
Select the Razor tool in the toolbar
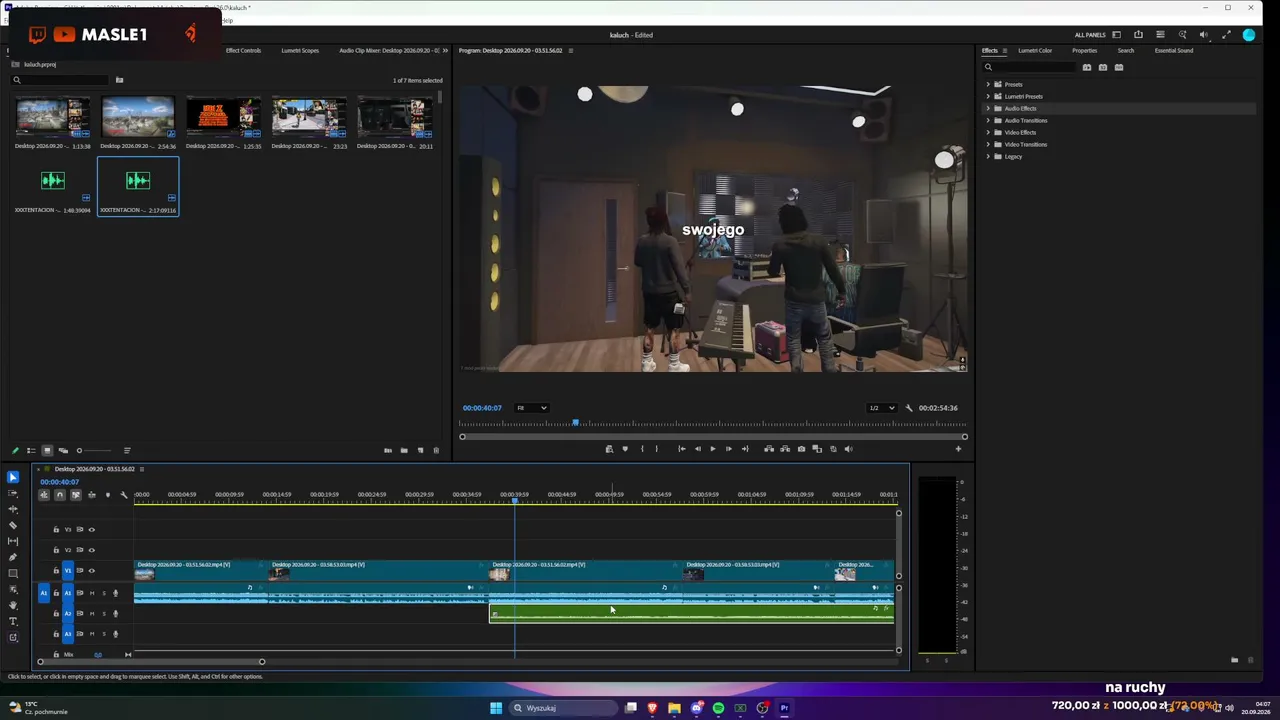click(13, 525)
